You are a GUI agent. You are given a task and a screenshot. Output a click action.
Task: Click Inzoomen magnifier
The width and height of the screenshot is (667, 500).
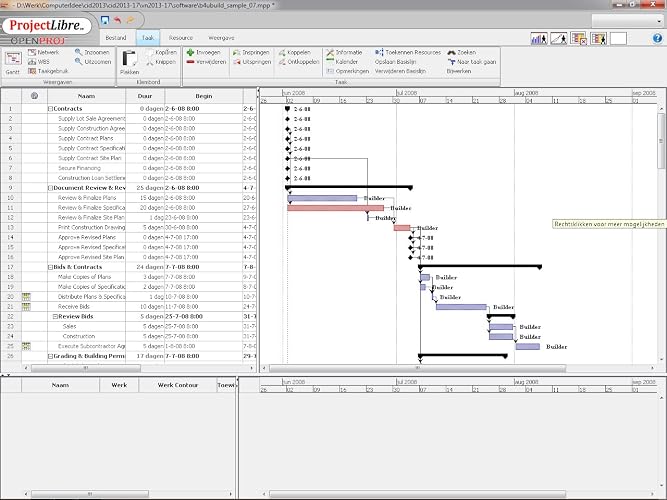point(93,52)
